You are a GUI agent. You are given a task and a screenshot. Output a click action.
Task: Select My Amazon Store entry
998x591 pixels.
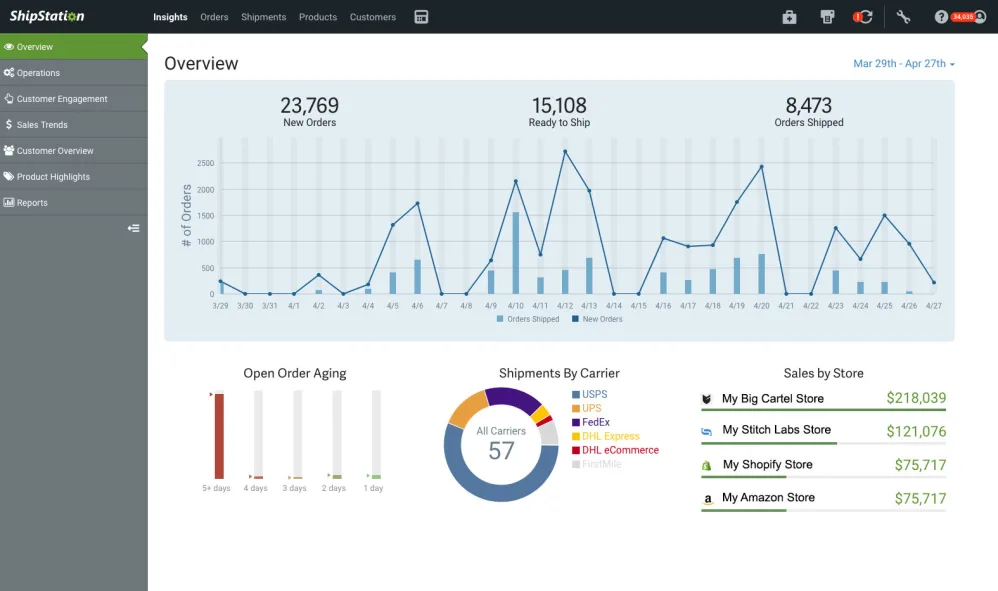[768, 498]
